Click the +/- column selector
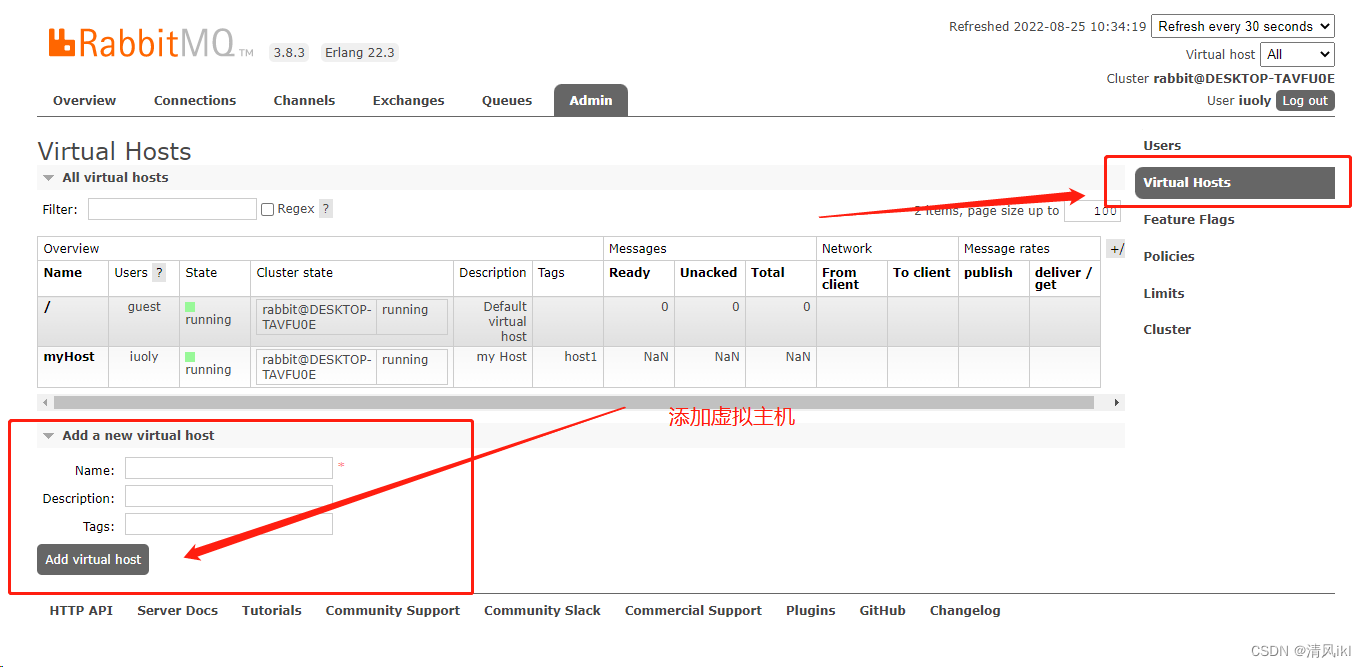This screenshot has width=1366, height=667. coord(1117,249)
